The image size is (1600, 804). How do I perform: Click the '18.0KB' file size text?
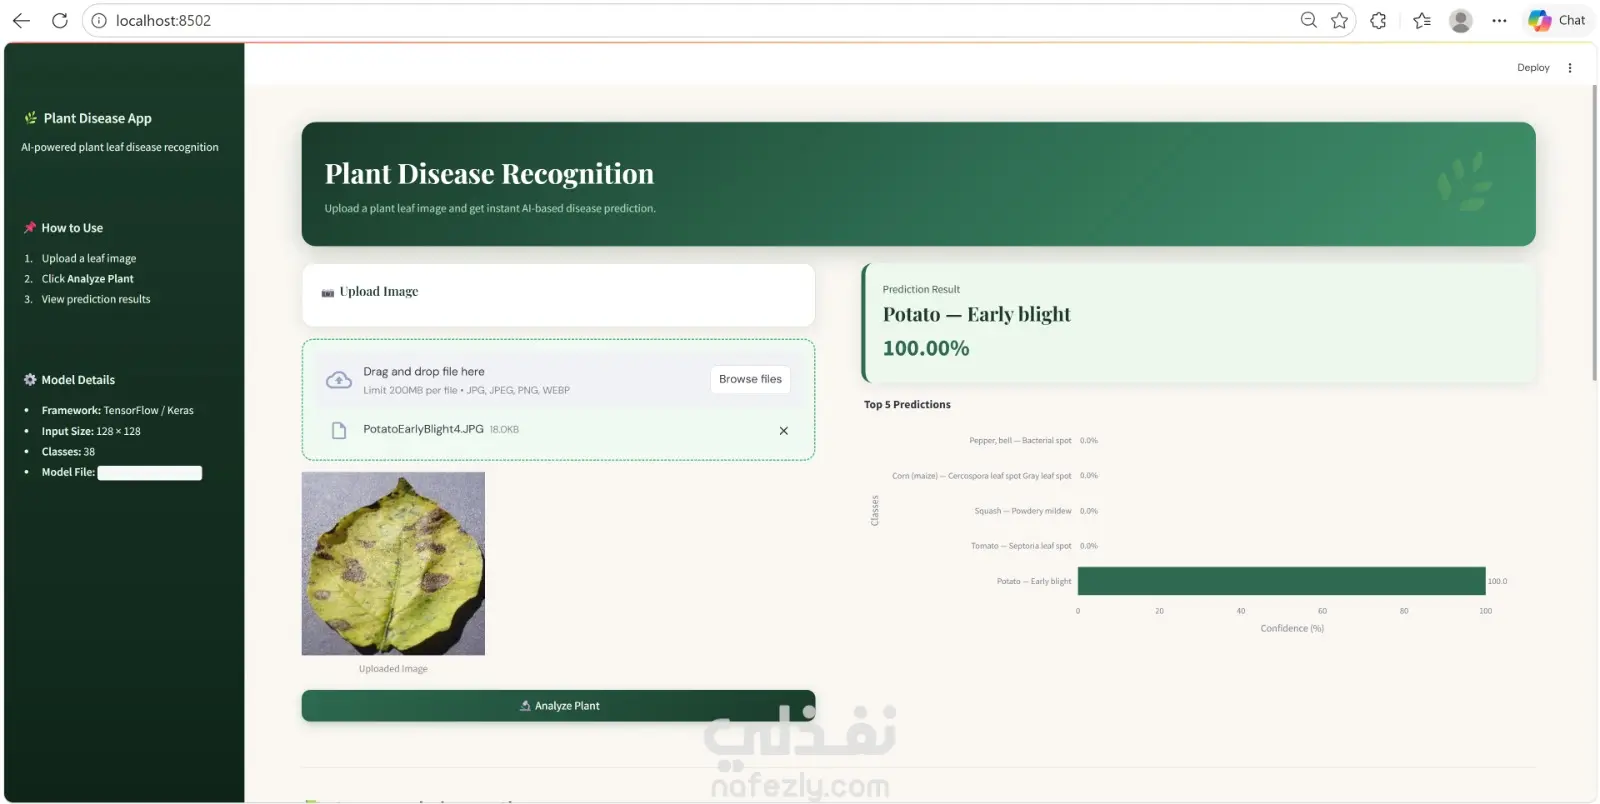coord(504,430)
